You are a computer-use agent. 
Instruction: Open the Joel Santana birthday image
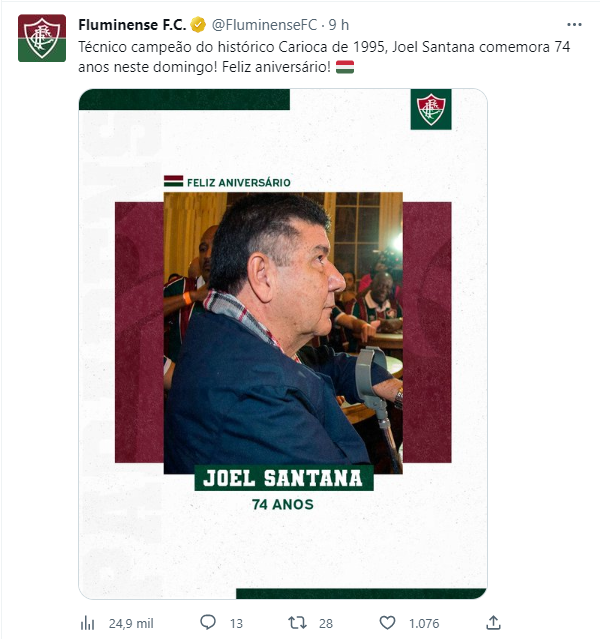point(283,344)
